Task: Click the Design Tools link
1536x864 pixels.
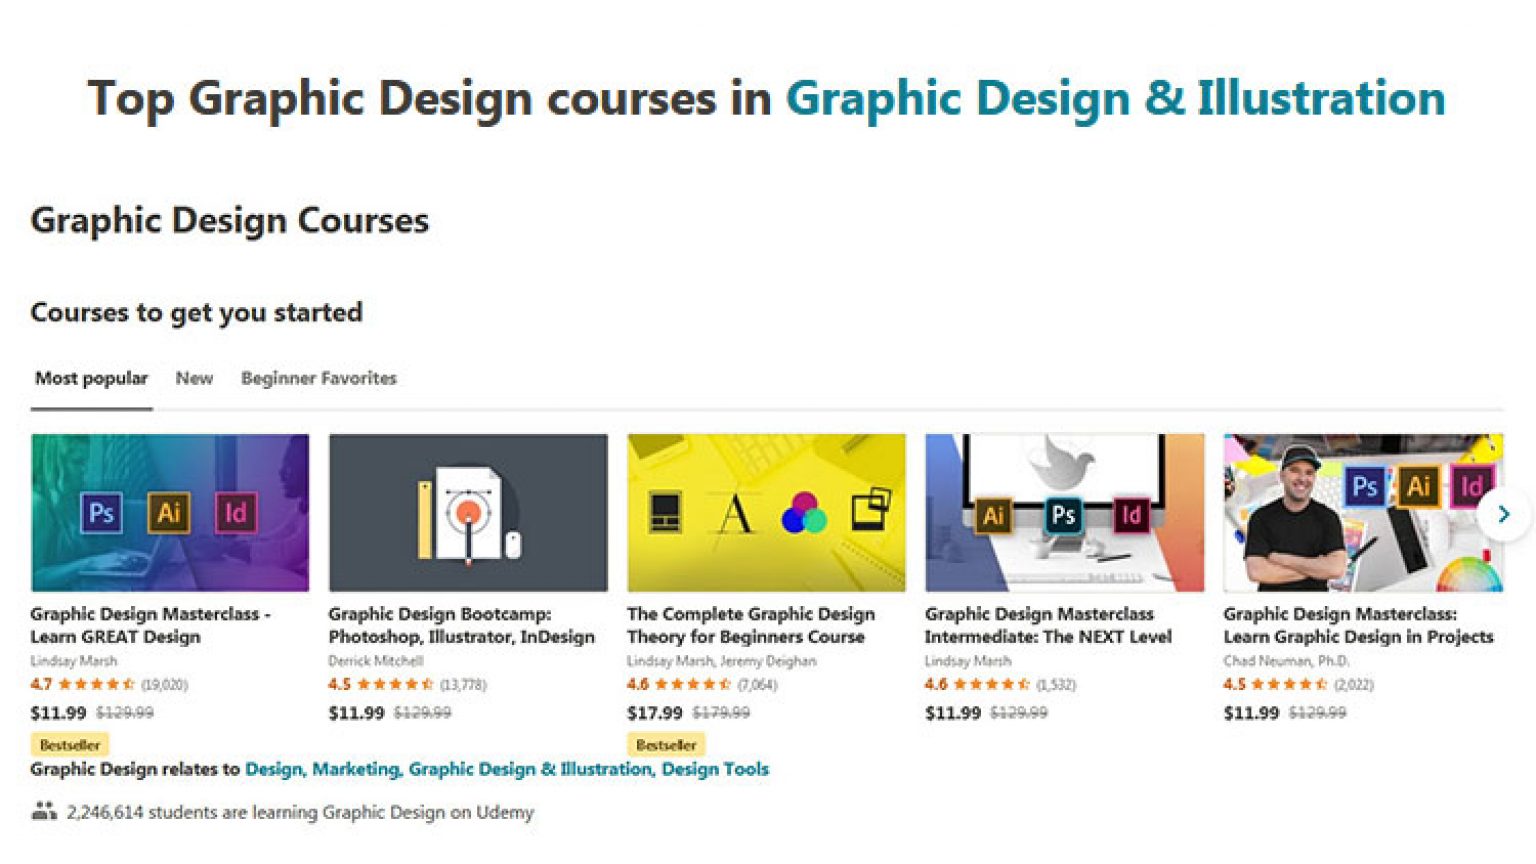Action: point(718,769)
